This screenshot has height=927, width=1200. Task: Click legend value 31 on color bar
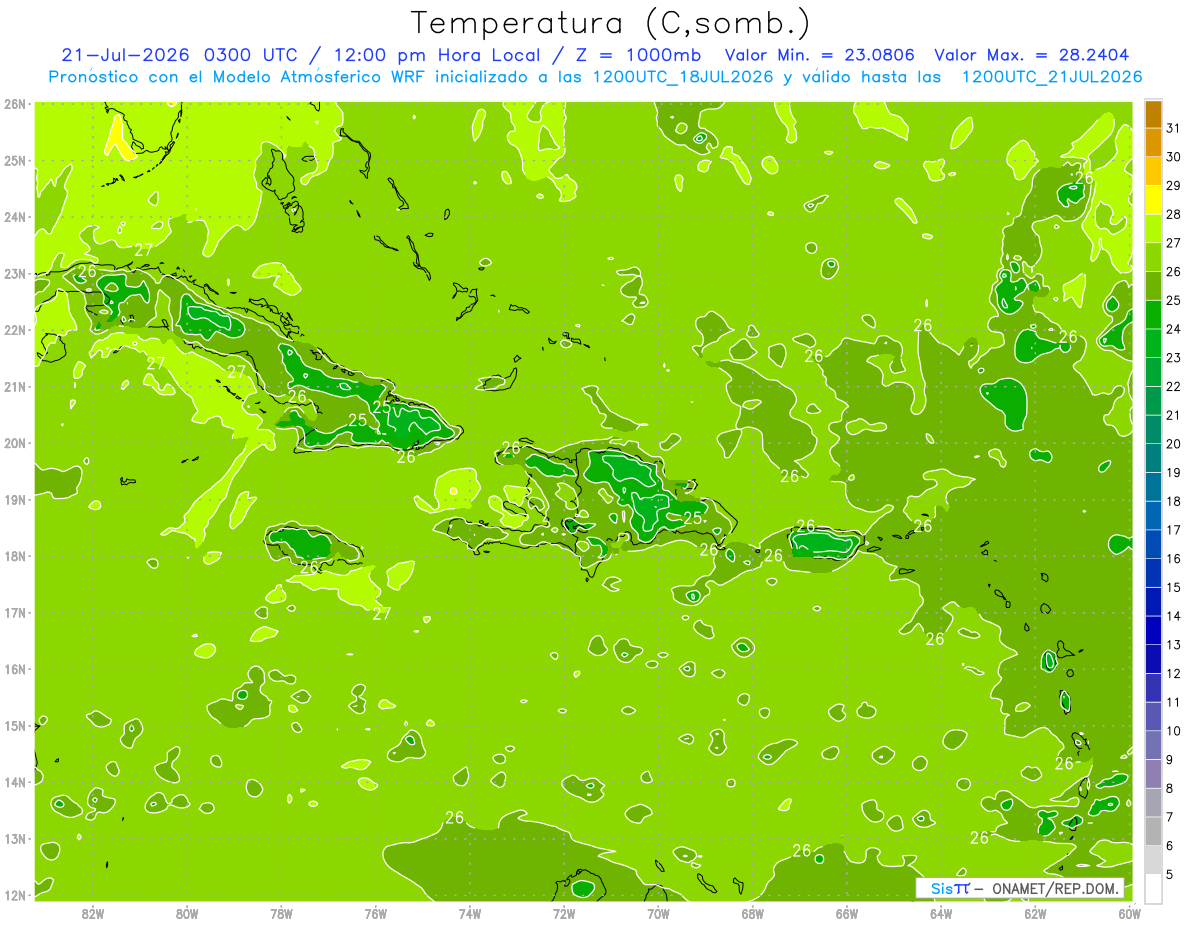tap(1174, 128)
